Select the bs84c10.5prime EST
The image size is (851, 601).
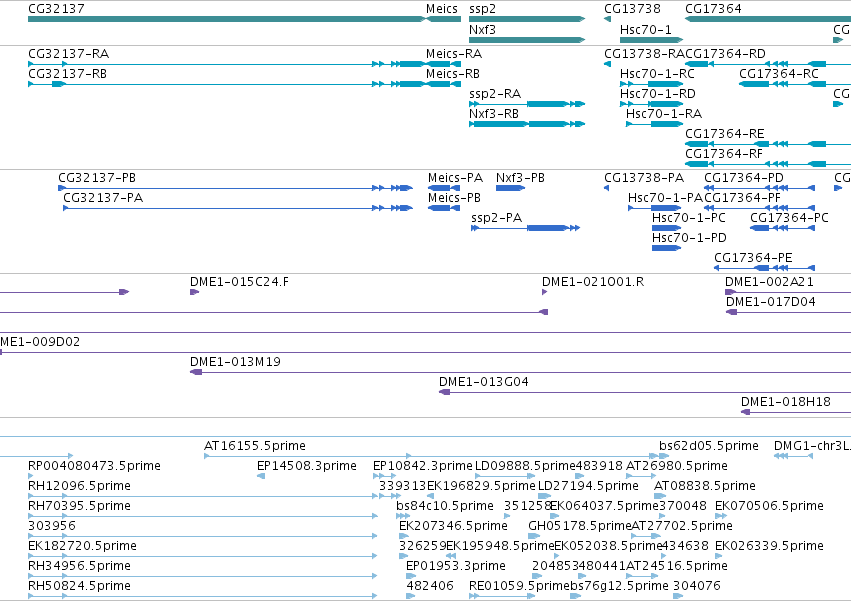coord(445,507)
